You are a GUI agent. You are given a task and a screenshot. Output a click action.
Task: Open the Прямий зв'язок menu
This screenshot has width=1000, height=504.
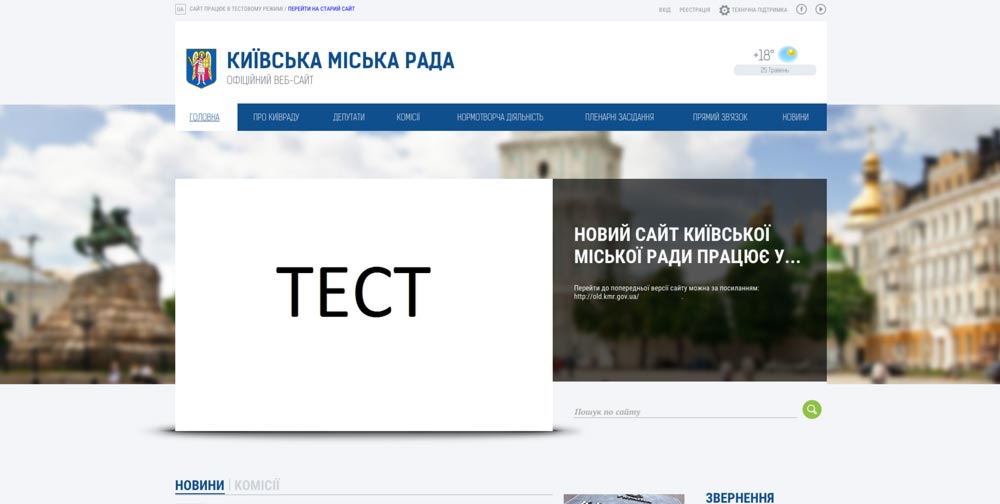click(x=720, y=117)
